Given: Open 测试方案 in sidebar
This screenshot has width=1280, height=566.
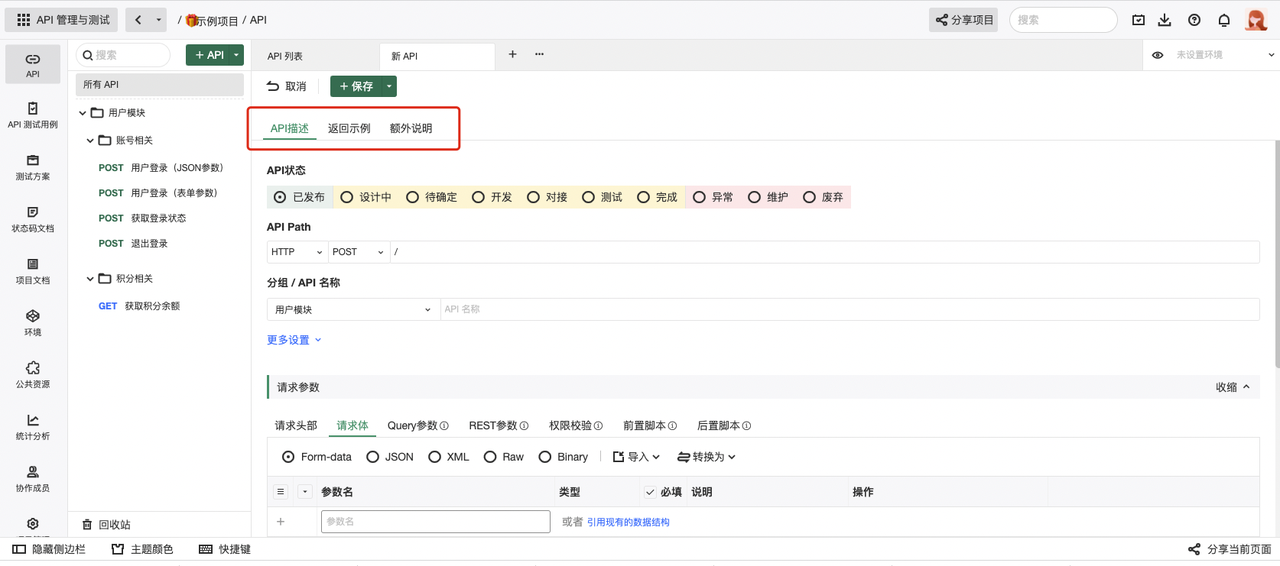Looking at the screenshot, I should point(33,168).
